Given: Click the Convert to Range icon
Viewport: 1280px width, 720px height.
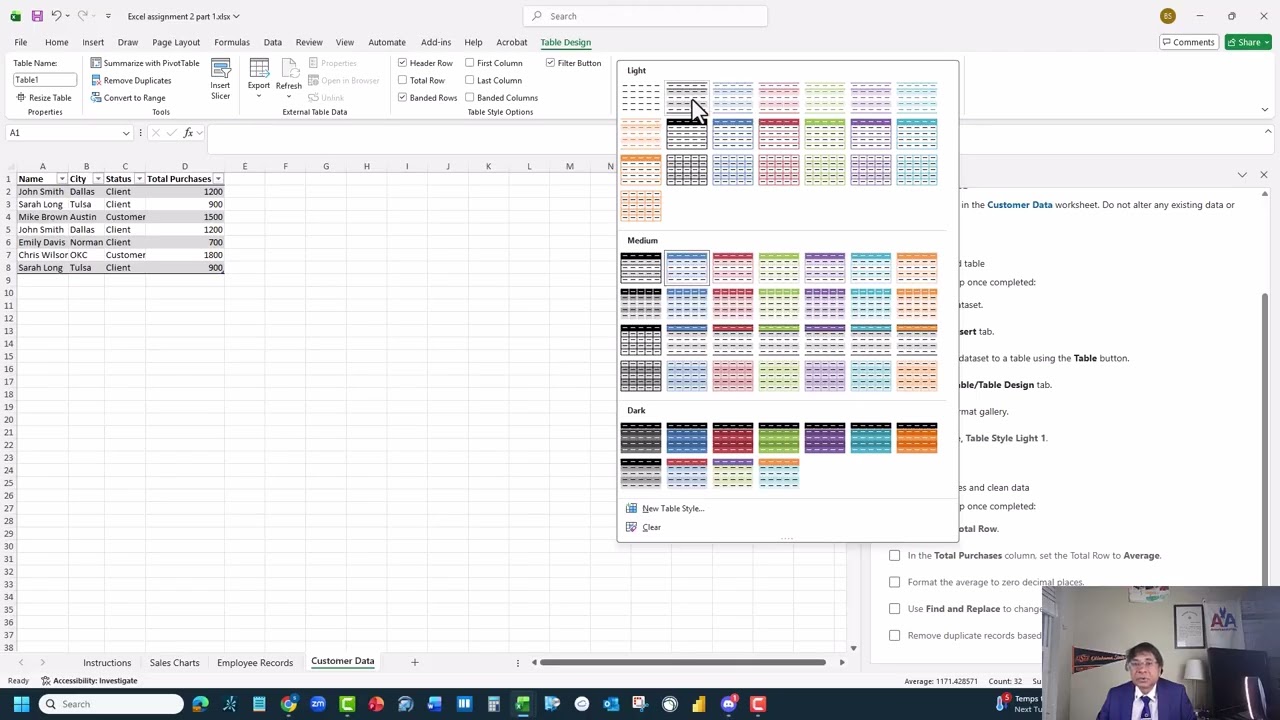Looking at the screenshot, I should click(96, 98).
